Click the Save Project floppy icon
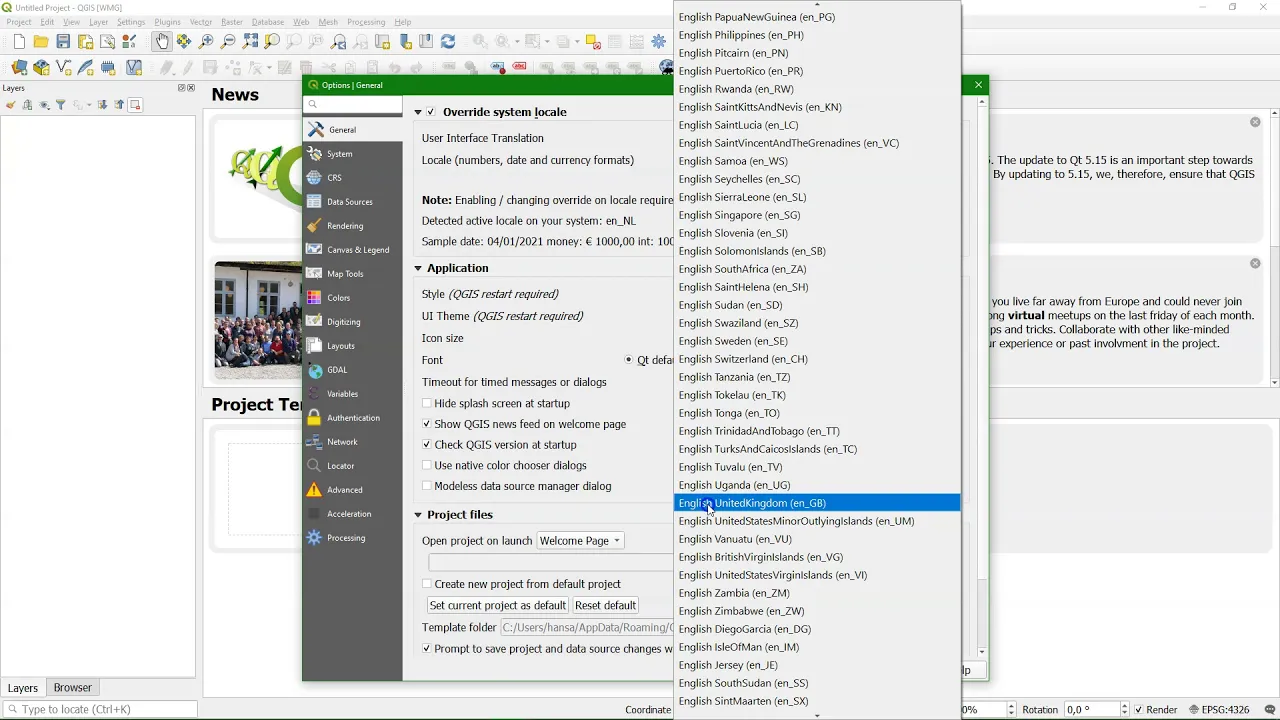Screen dimensions: 1280x720 pos(63,42)
